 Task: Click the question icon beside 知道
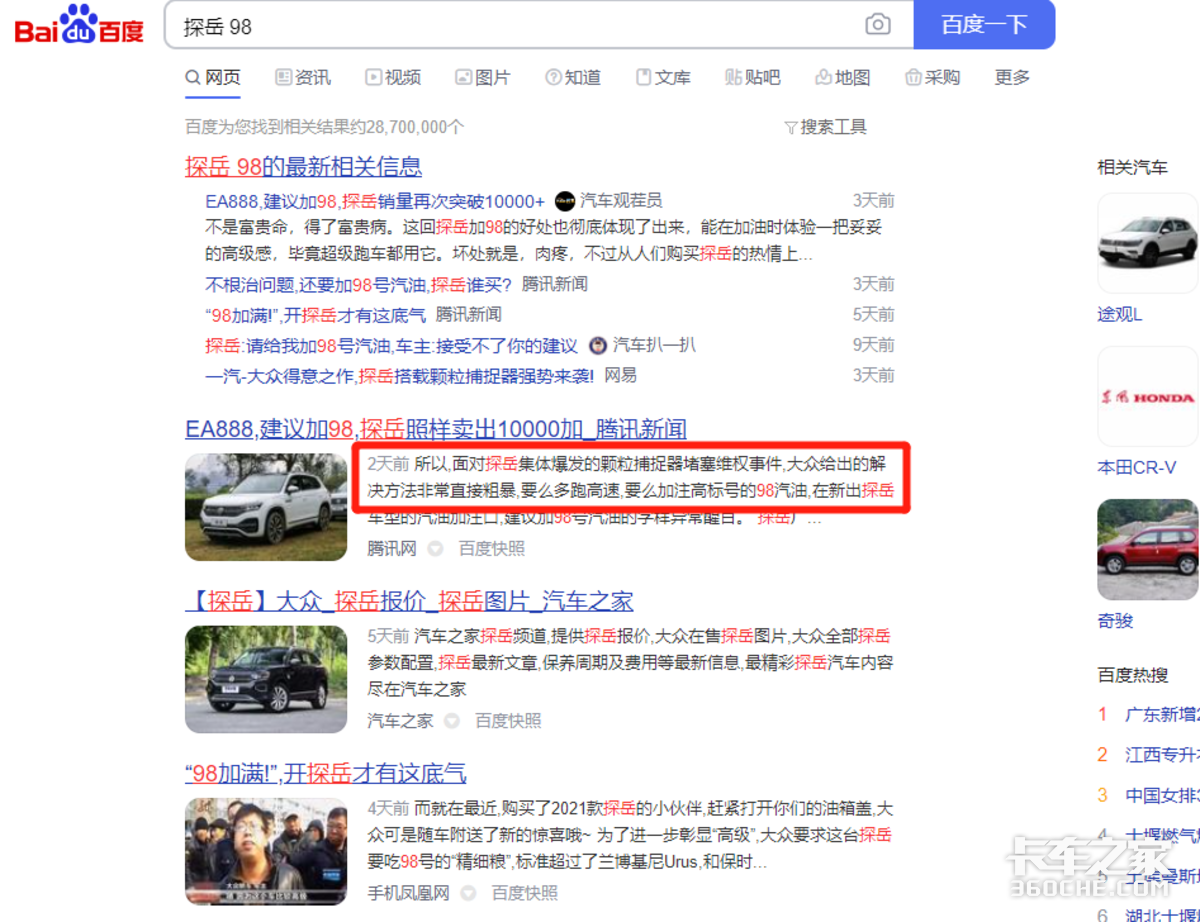coord(553,76)
